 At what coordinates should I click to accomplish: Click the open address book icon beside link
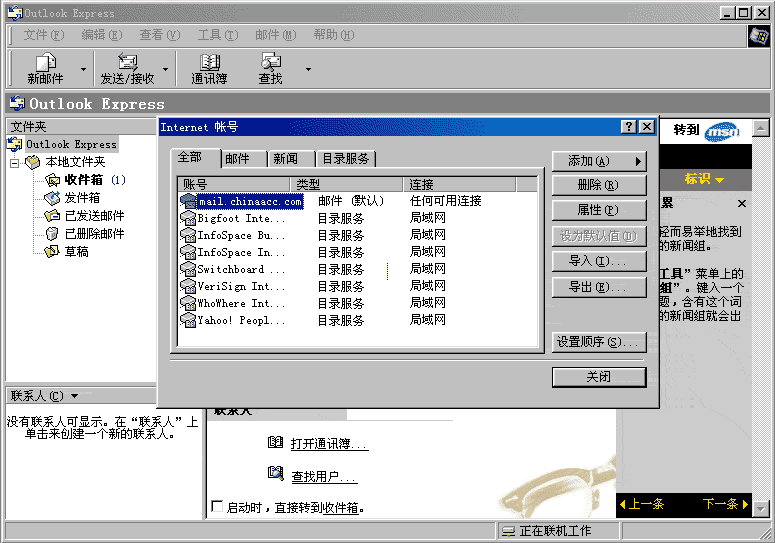click(x=275, y=442)
